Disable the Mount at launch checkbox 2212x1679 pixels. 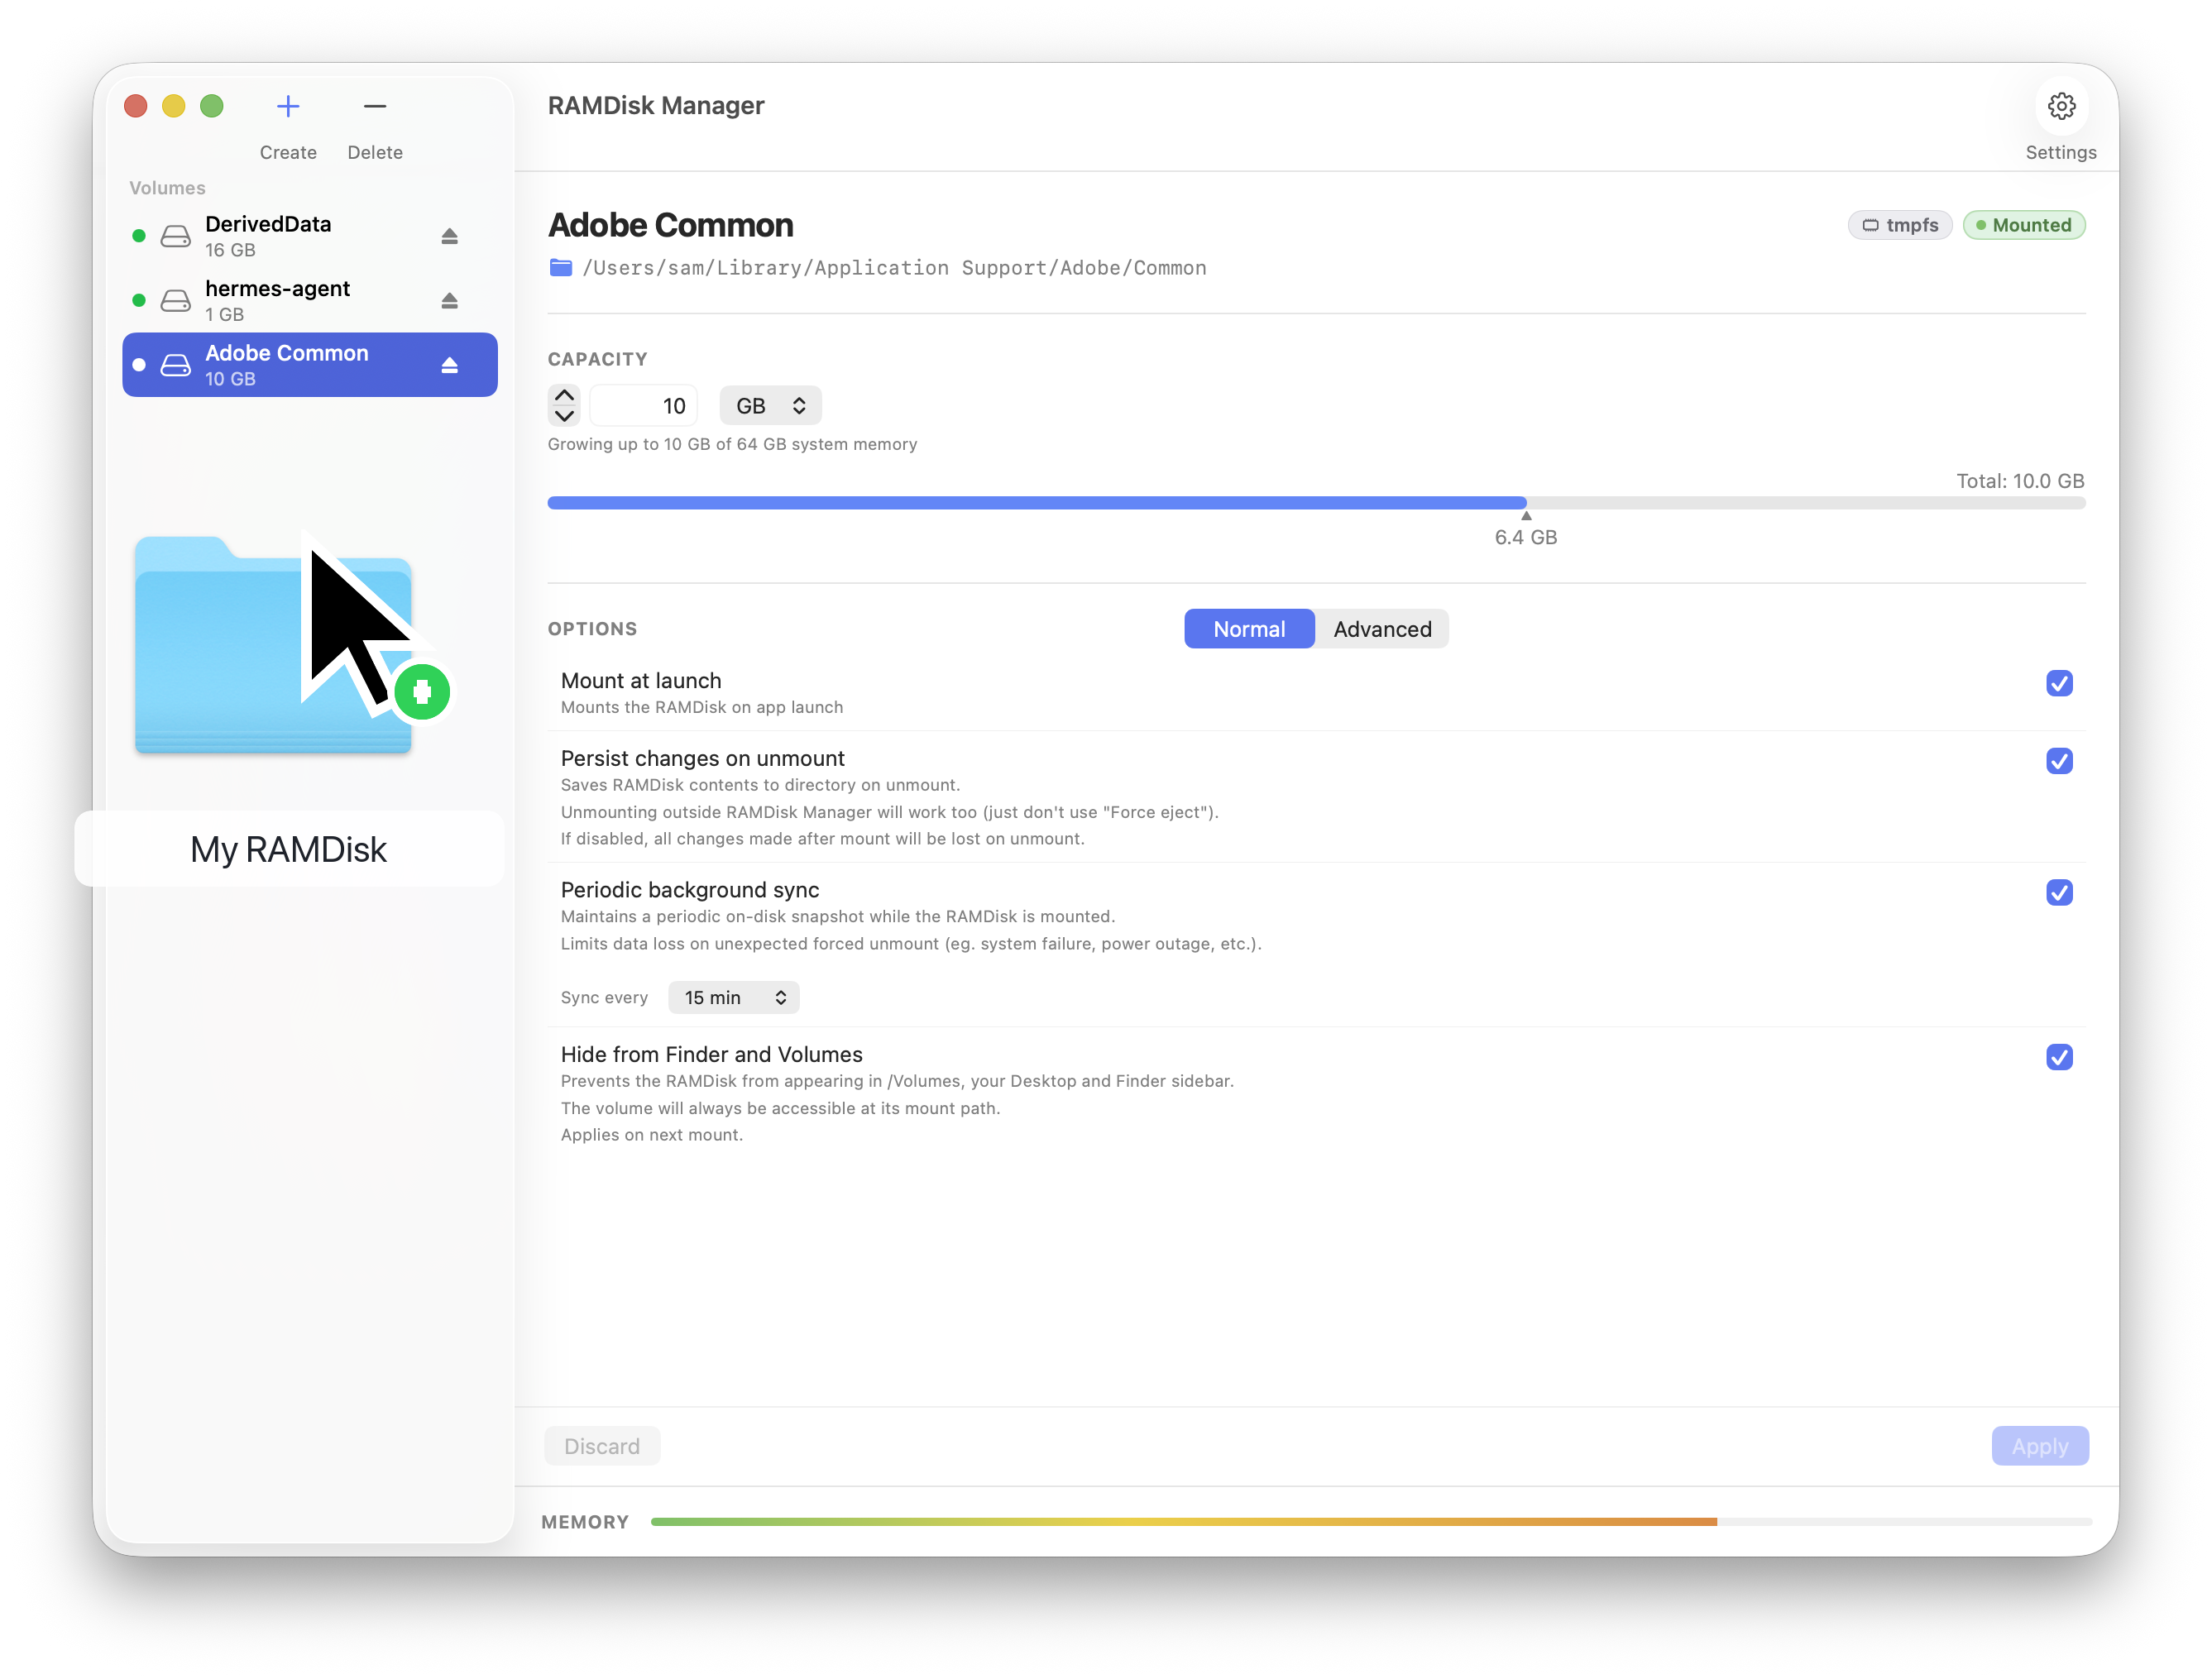click(x=2059, y=683)
